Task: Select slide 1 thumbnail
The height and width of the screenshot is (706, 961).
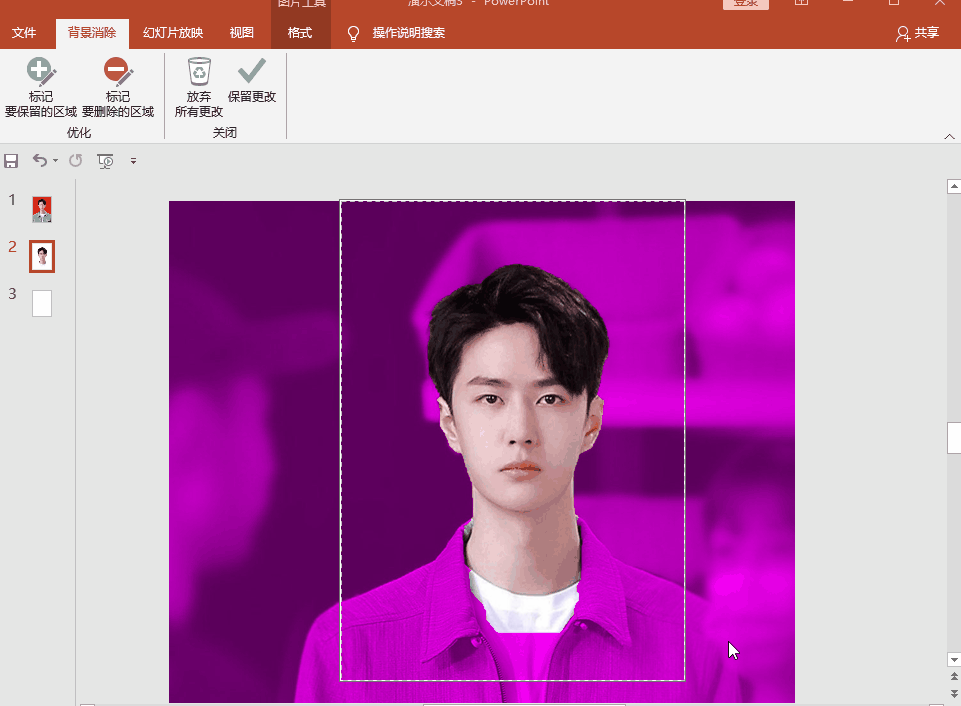Action: point(42,210)
